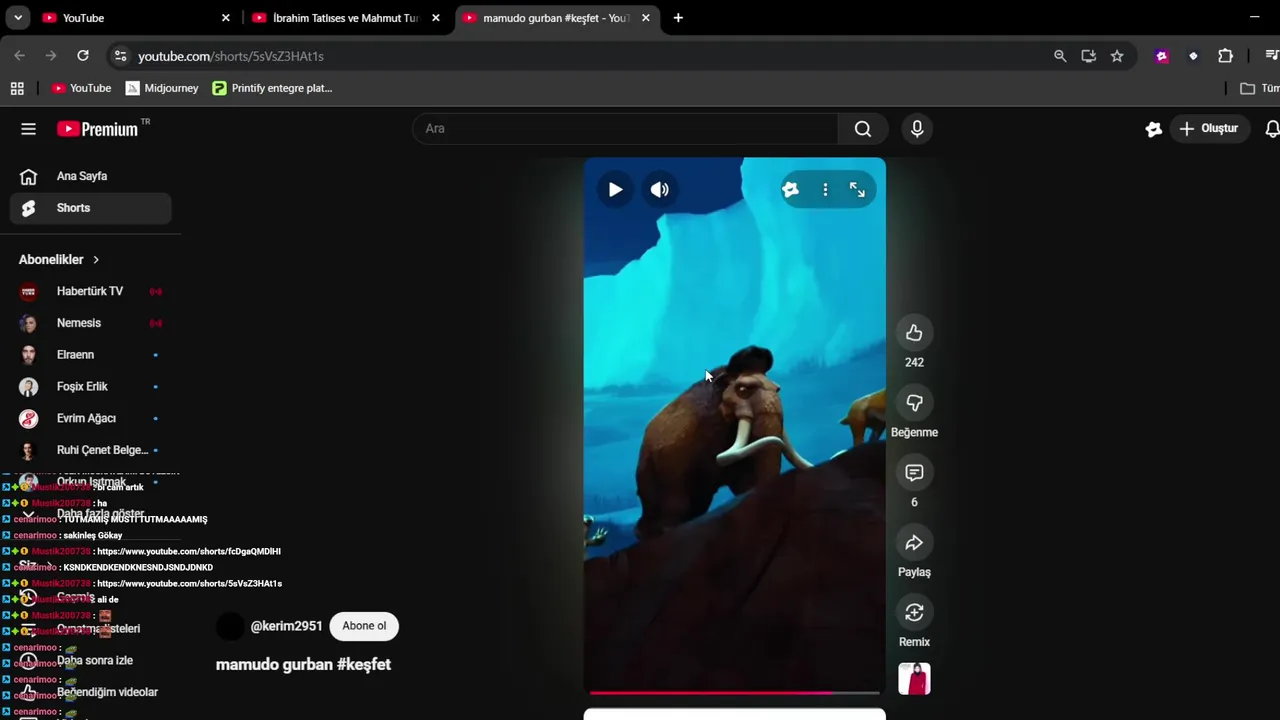Switch to the first YouTube tab

pyautogui.click(x=135, y=18)
